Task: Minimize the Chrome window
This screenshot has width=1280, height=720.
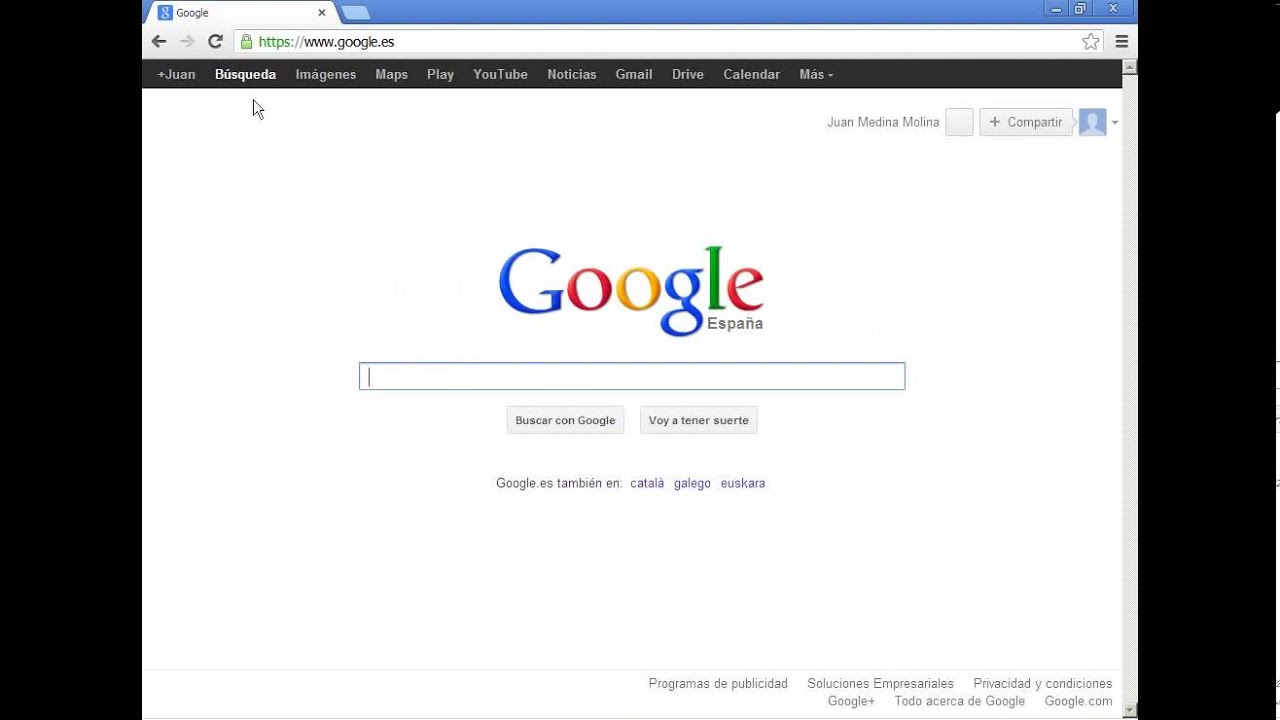Action: click(1057, 8)
